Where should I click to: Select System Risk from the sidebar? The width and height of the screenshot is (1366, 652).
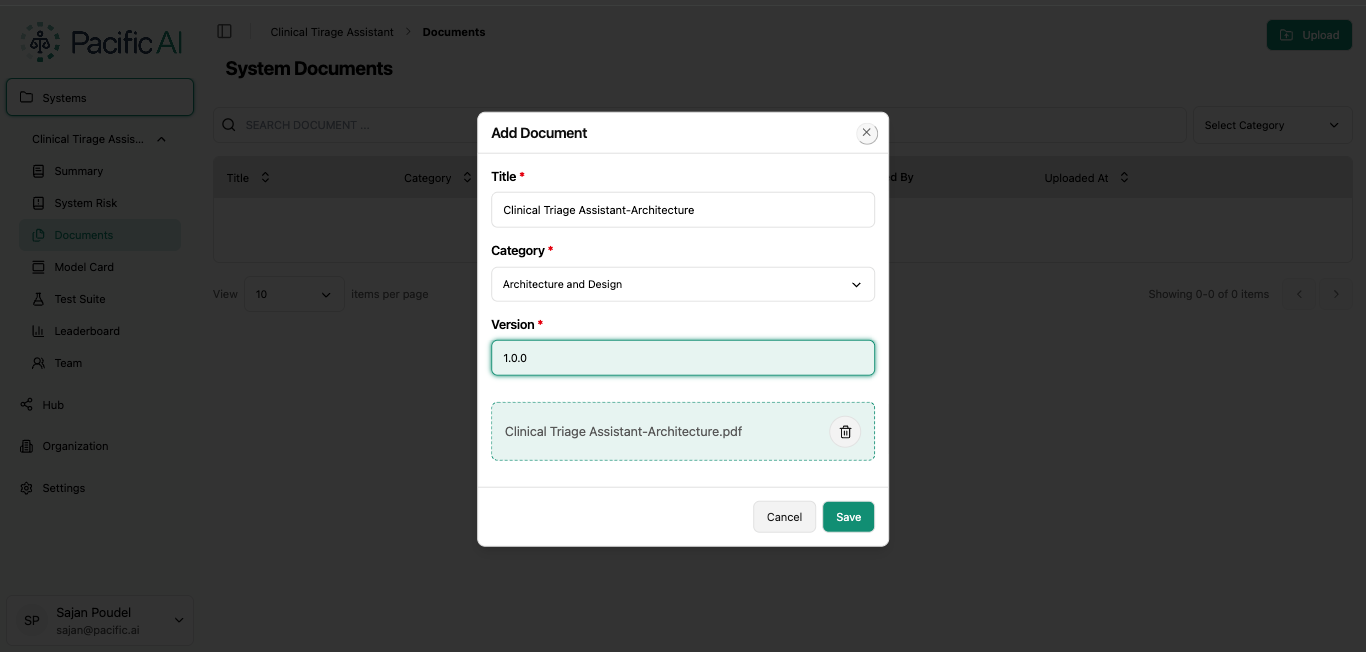click(x=84, y=203)
